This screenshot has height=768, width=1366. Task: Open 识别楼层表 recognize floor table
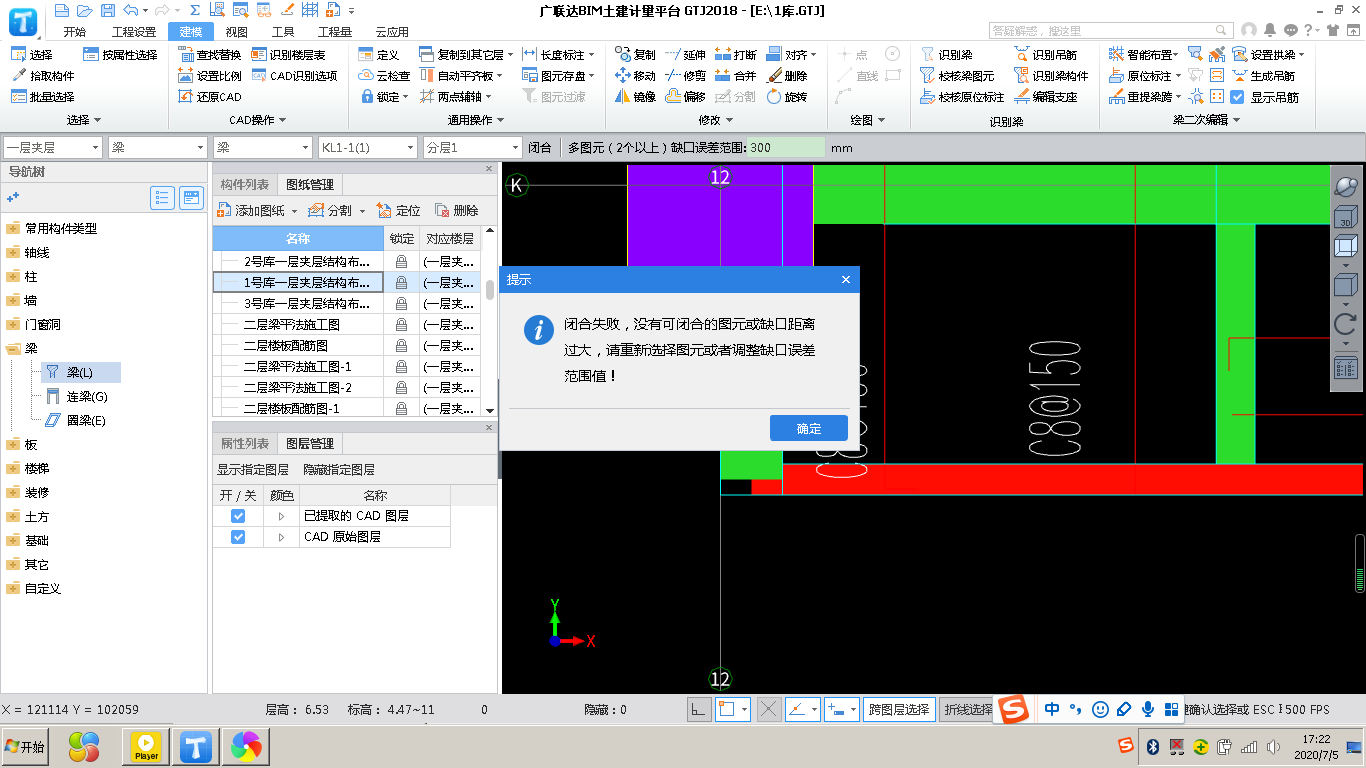point(289,55)
